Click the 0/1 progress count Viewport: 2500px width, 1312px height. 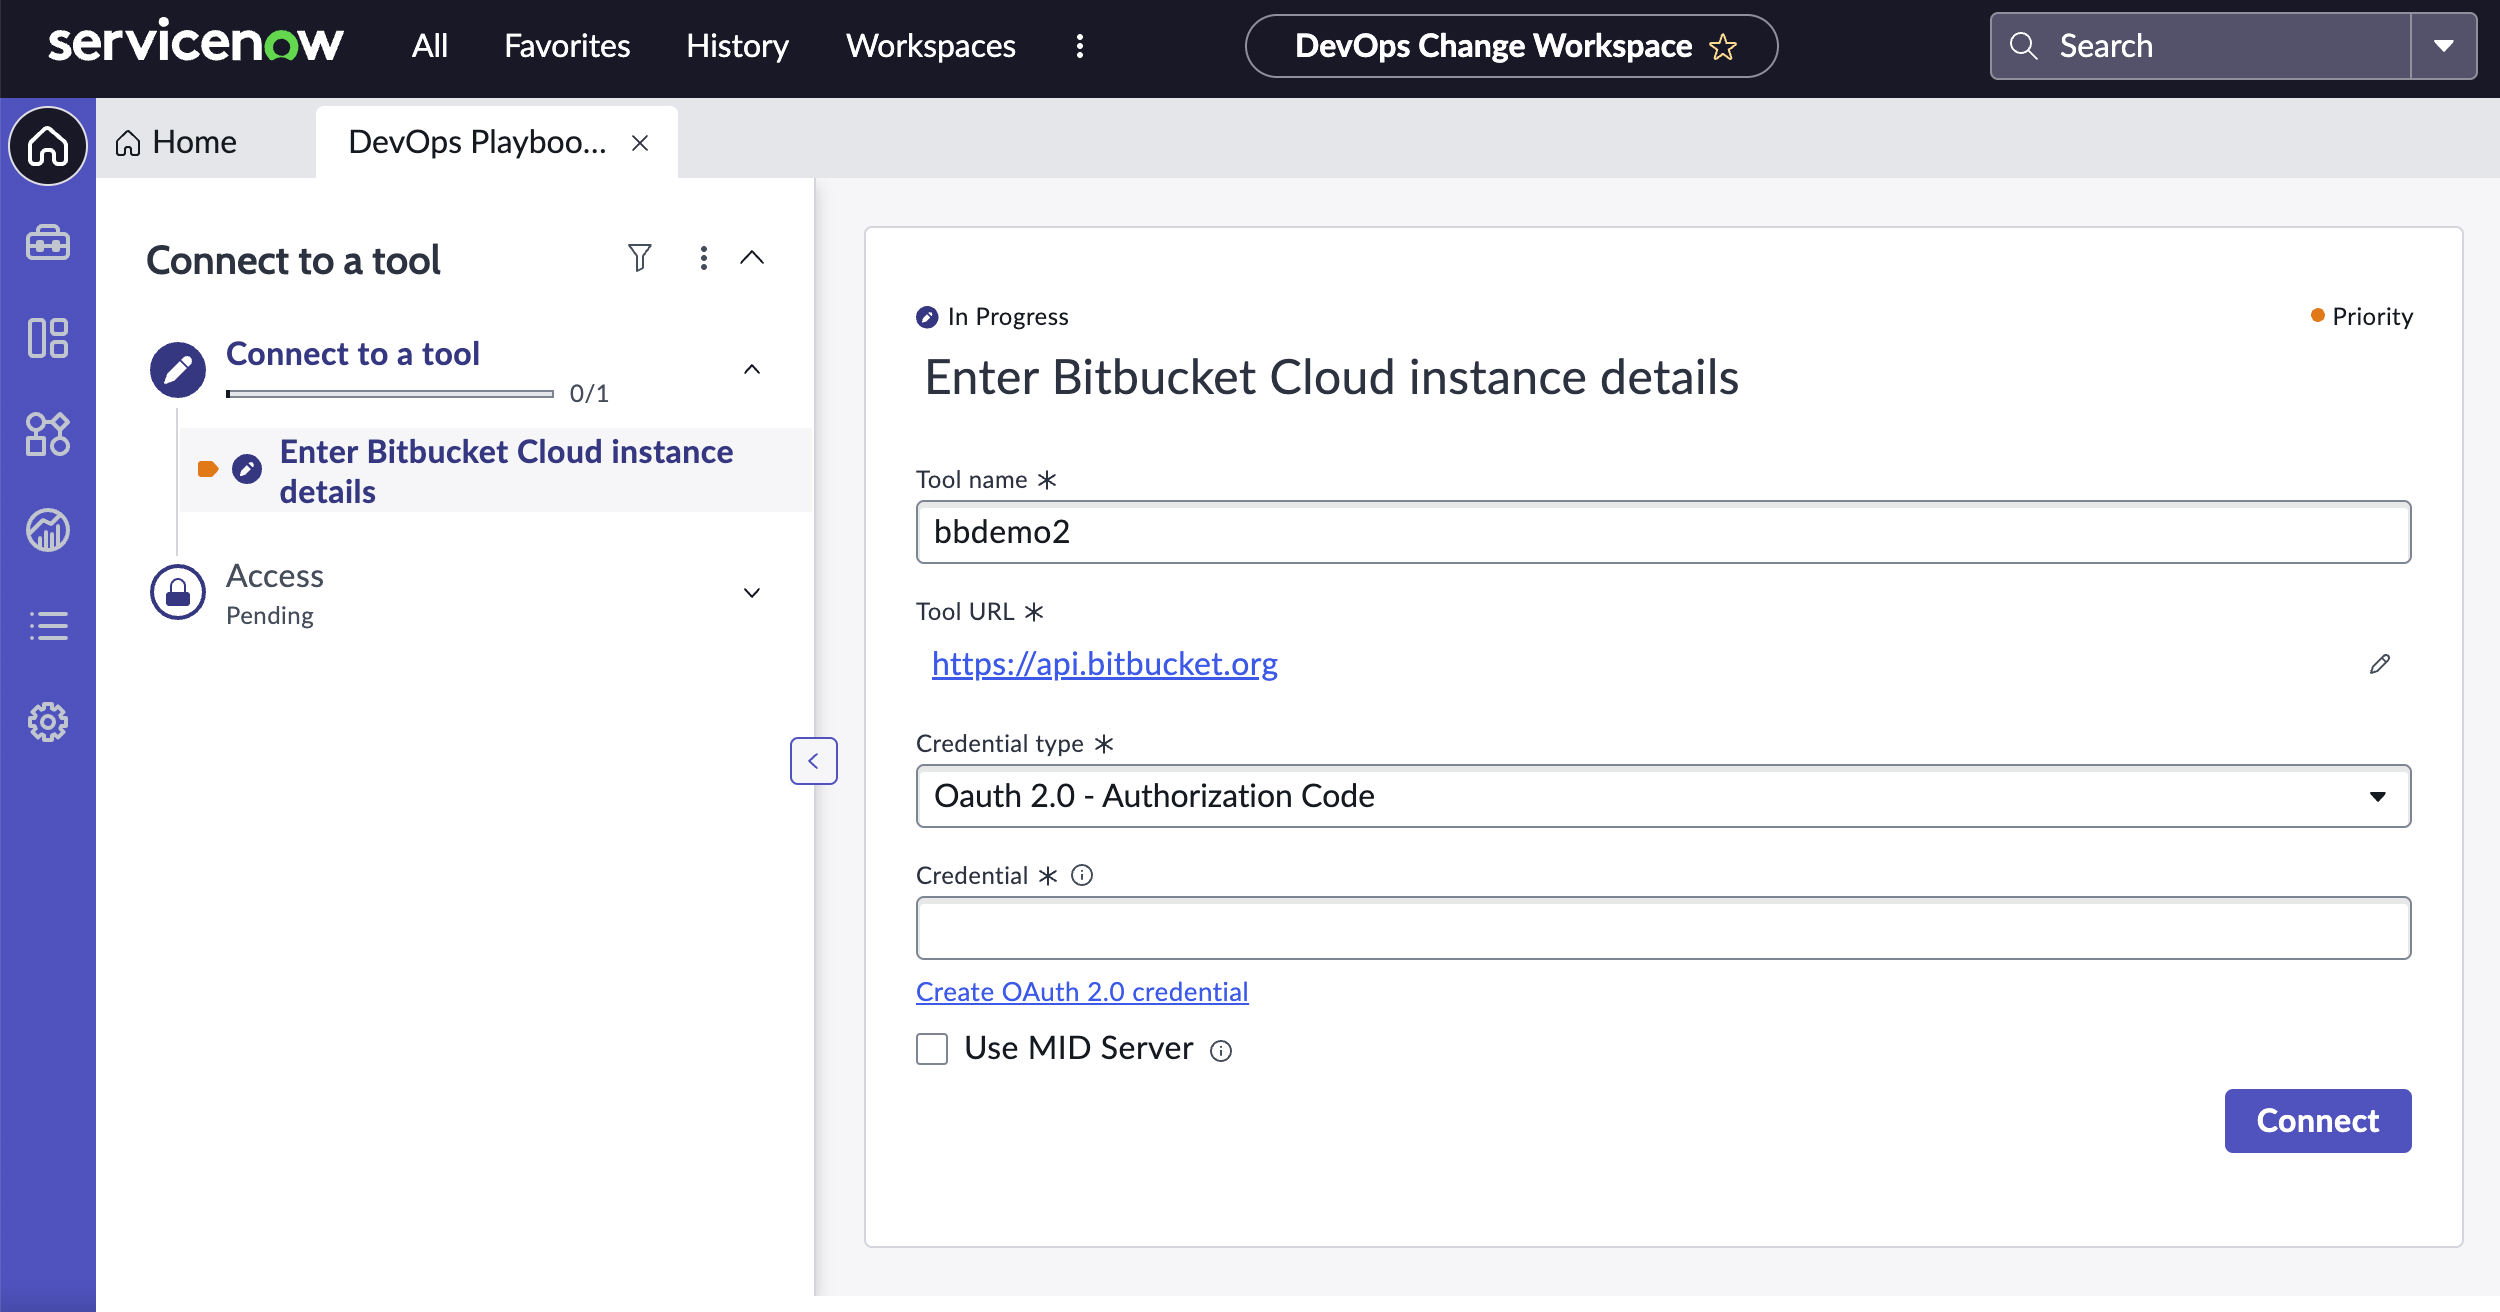[589, 394]
